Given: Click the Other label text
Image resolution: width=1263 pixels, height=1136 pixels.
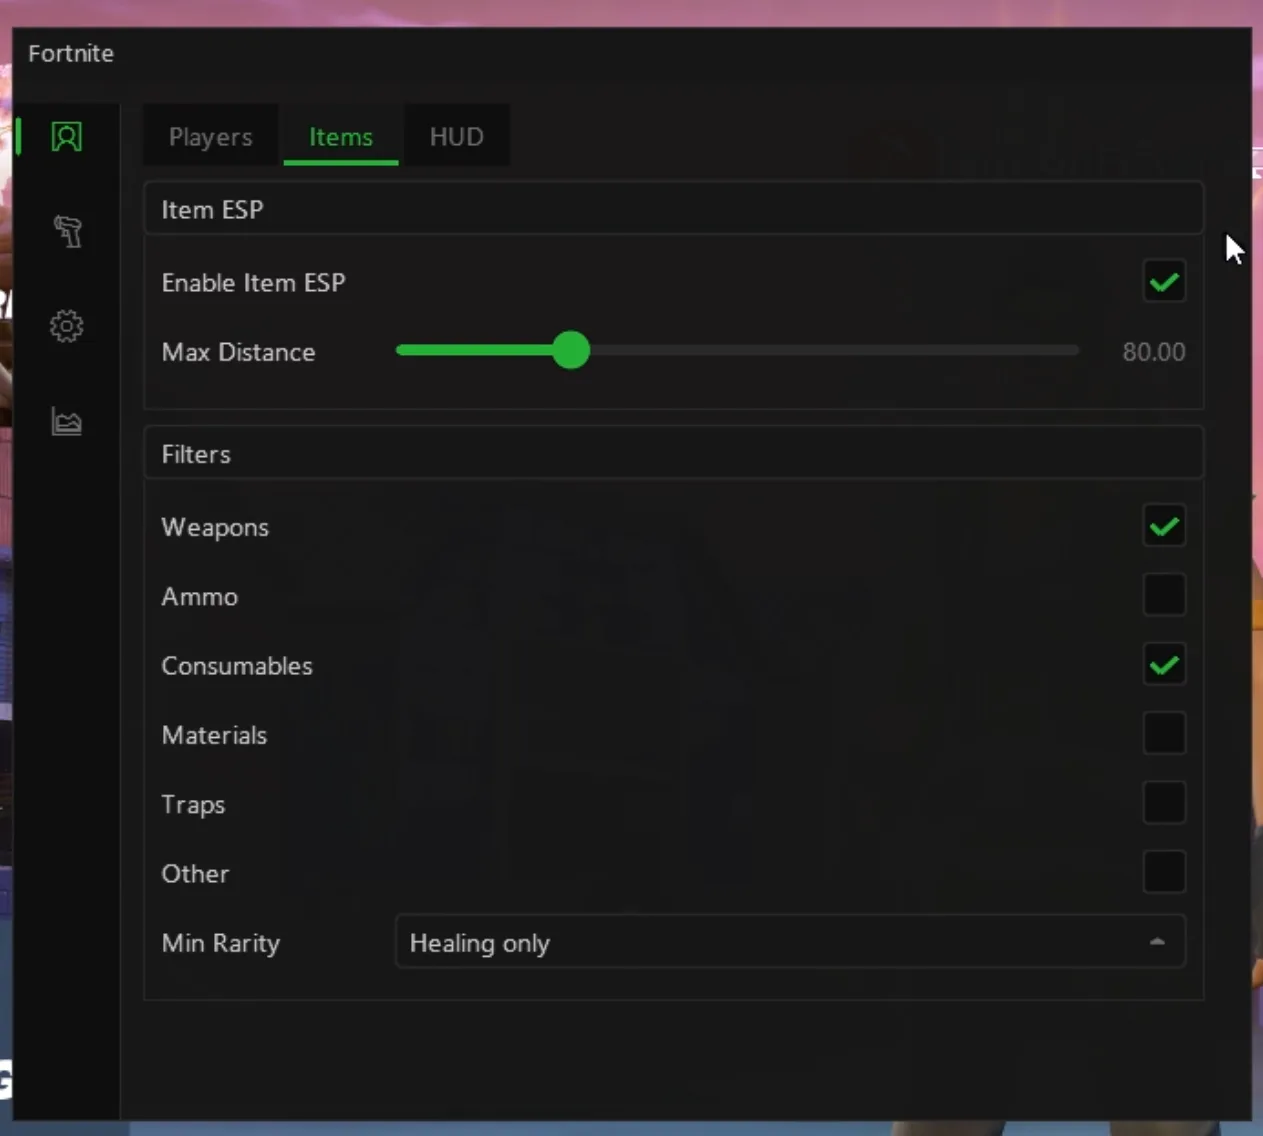Looking at the screenshot, I should pyautogui.click(x=195, y=874).
